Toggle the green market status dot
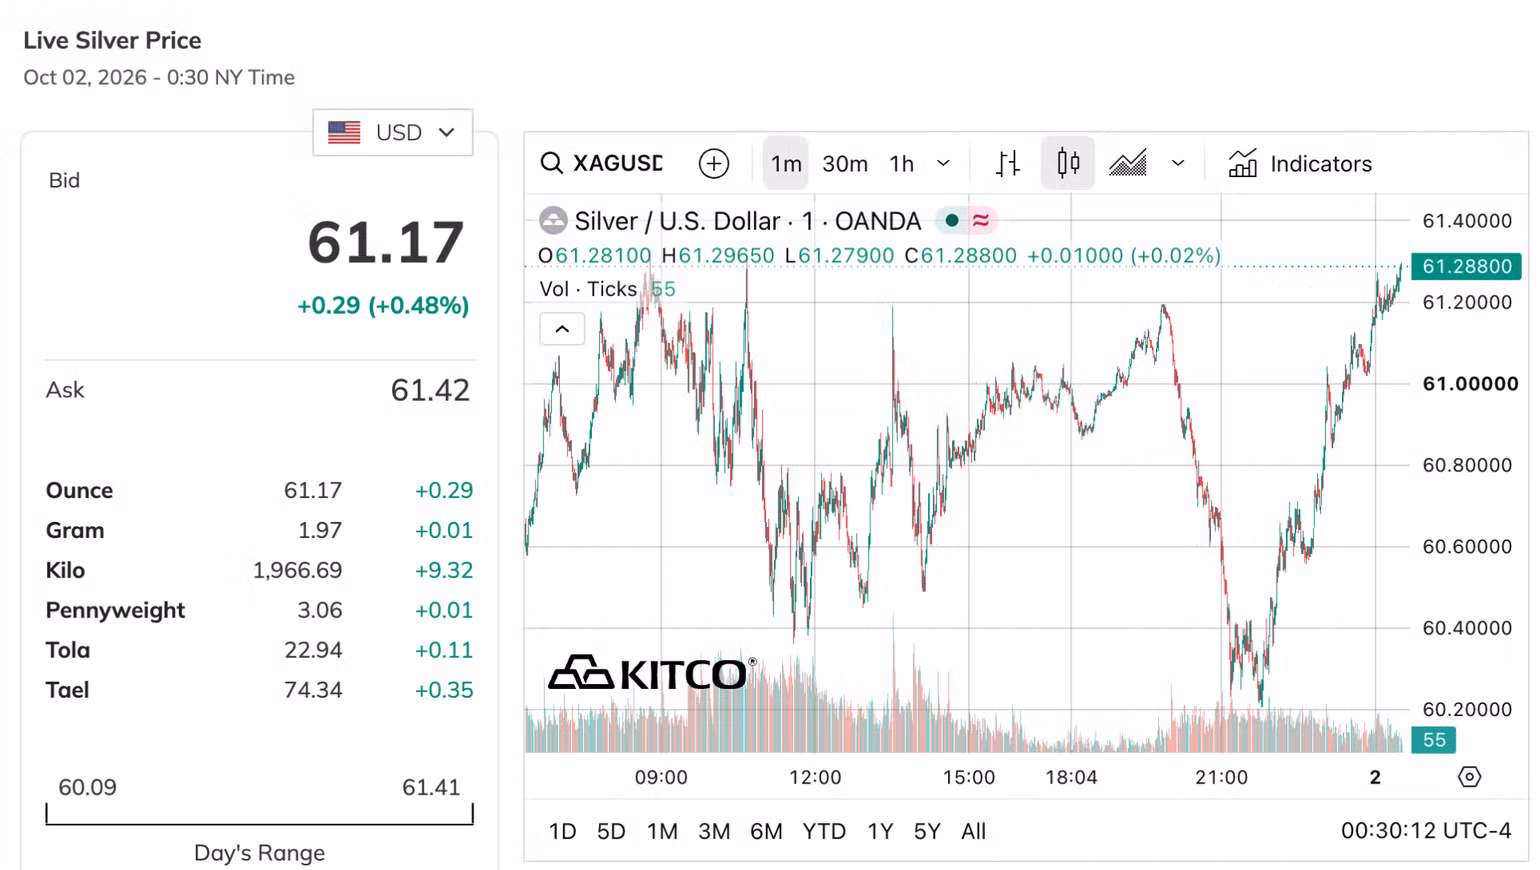 point(952,220)
